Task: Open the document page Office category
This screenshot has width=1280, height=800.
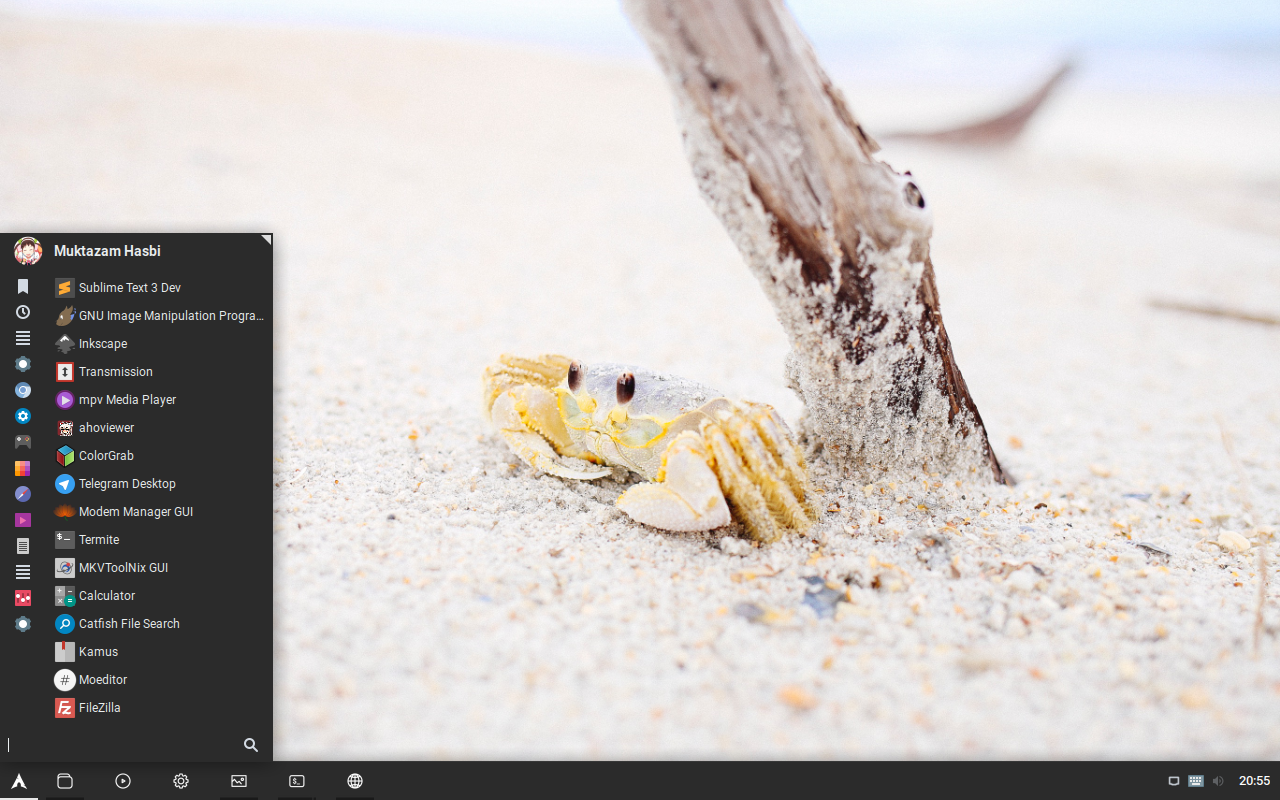Action: tap(22, 546)
